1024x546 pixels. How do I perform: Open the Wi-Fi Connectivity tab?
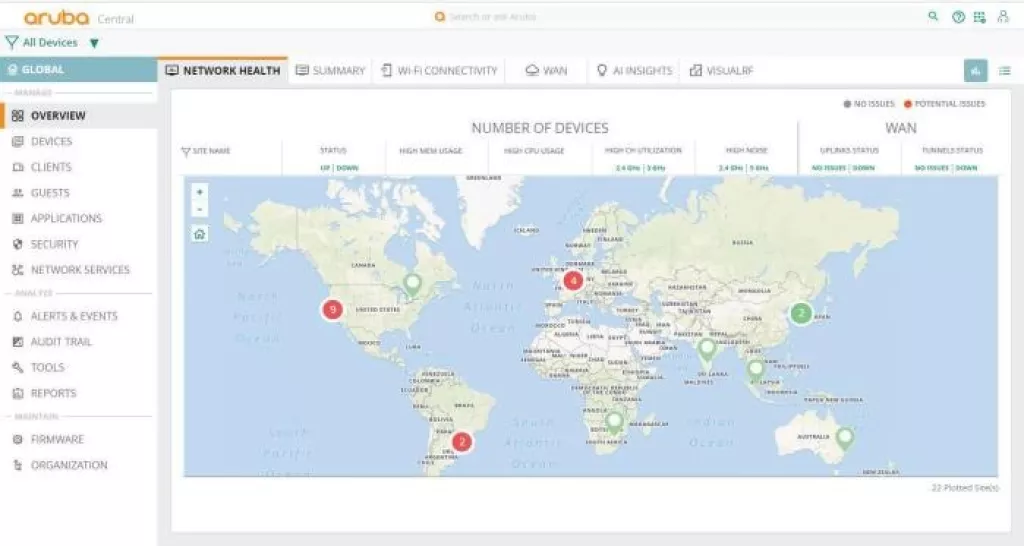point(438,71)
